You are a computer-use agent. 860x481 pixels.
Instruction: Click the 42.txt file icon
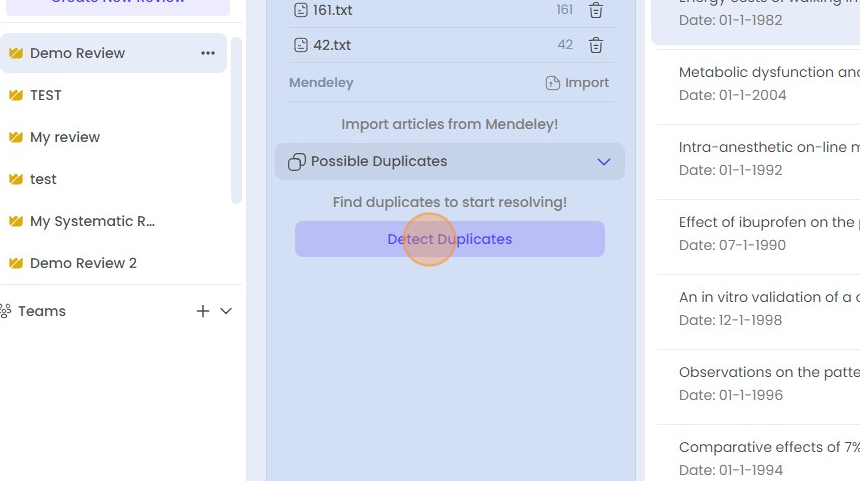click(x=301, y=45)
